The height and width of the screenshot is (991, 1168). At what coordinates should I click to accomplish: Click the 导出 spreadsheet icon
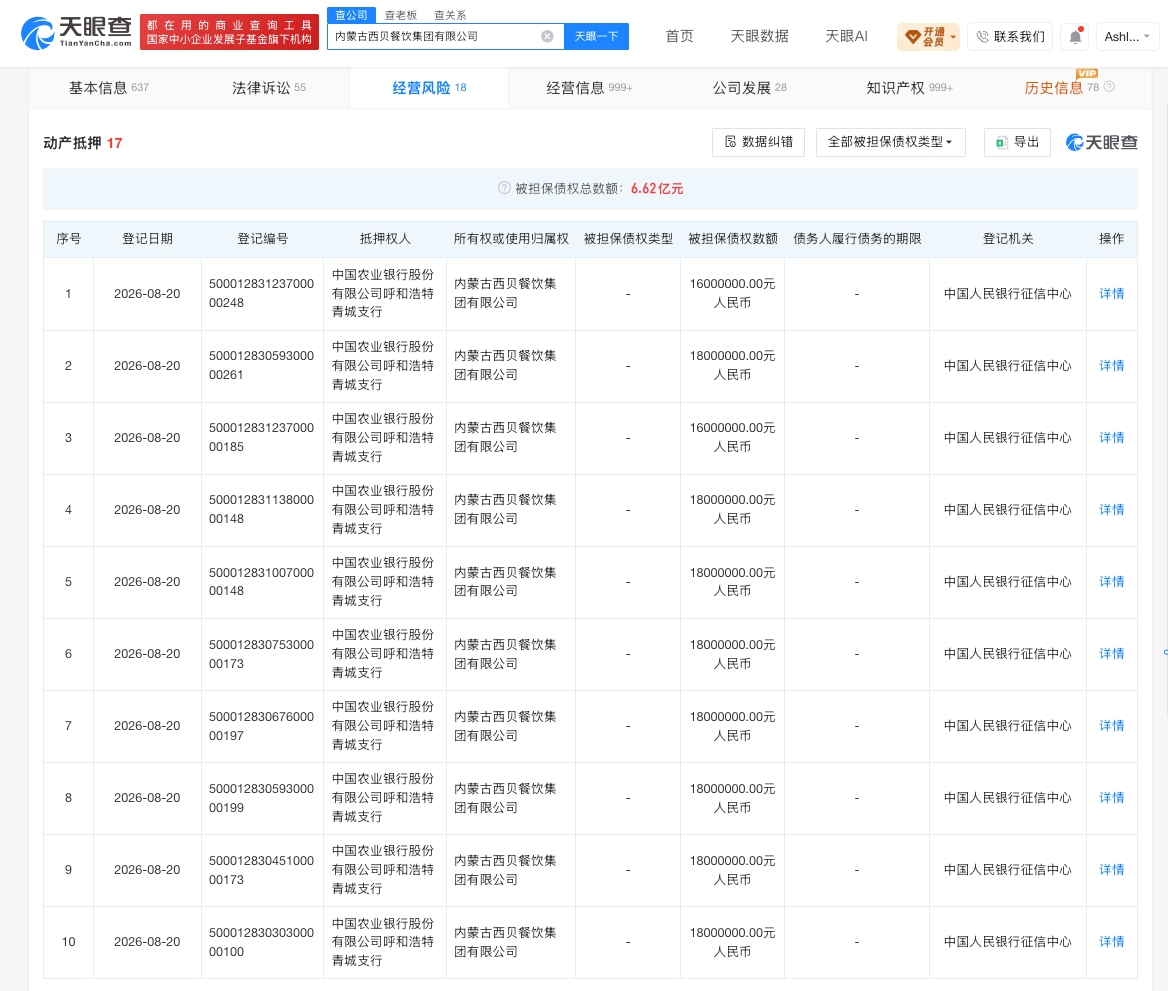pyautogui.click(x=1002, y=142)
